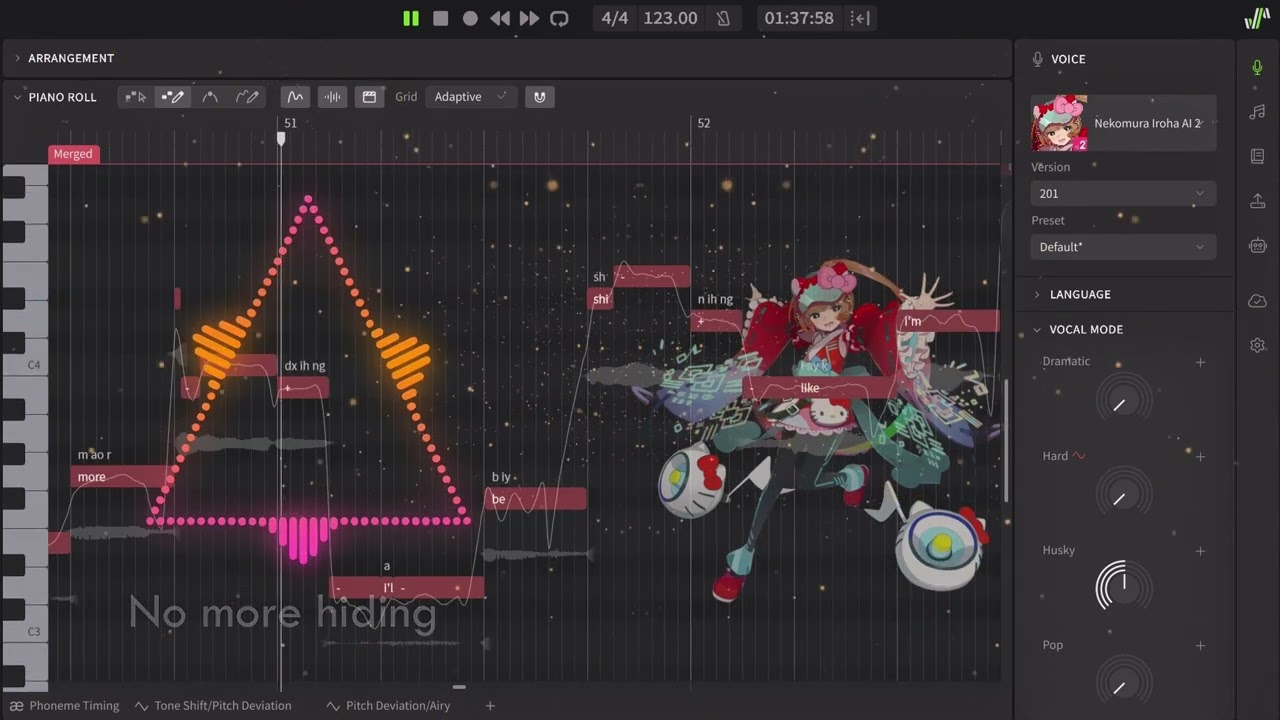Click the Hard automation curve icon
The height and width of the screenshot is (720, 1280).
(x=1079, y=456)
